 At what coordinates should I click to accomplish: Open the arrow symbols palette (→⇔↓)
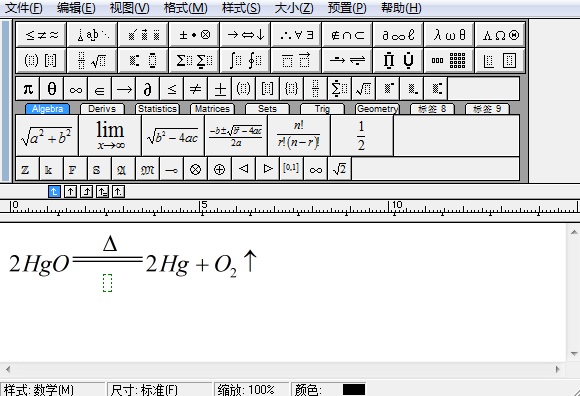(x=246, y=34)
